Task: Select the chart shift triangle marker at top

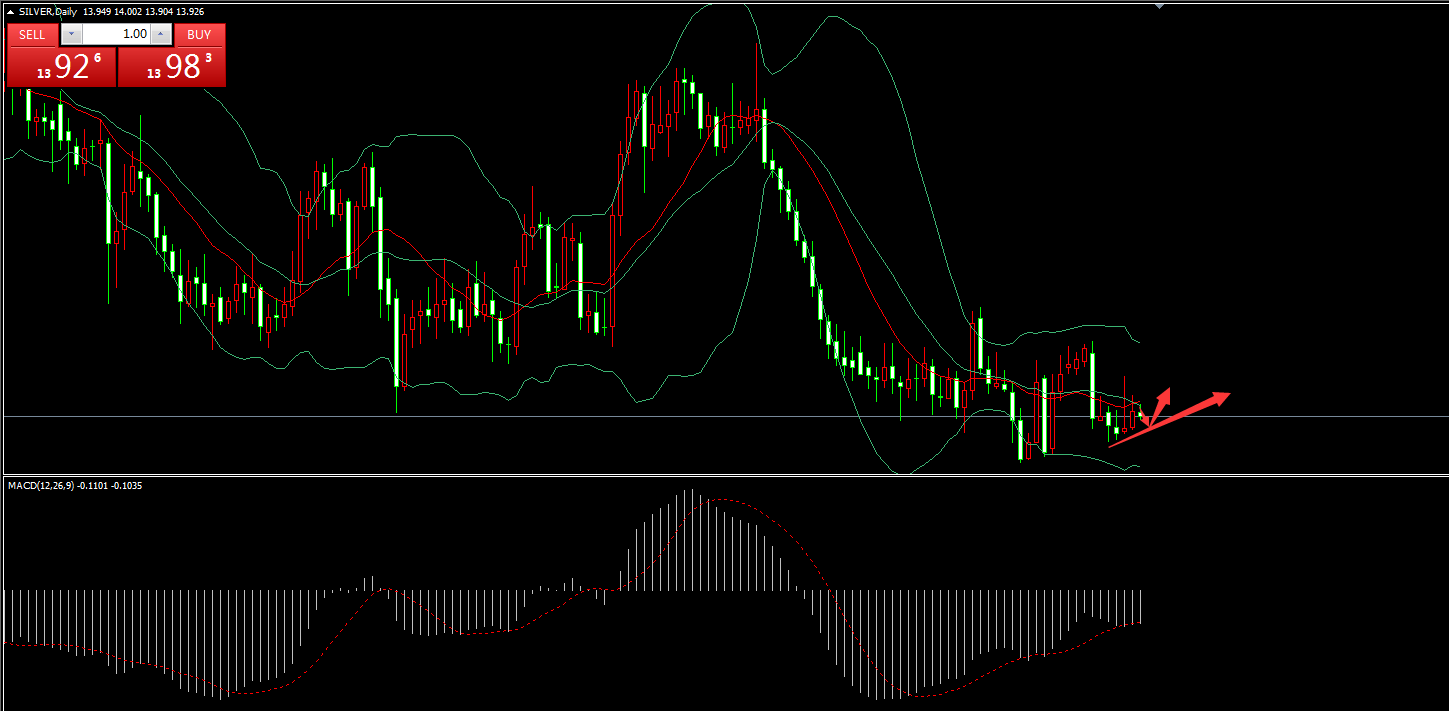Action: (x=1159, y=6)
